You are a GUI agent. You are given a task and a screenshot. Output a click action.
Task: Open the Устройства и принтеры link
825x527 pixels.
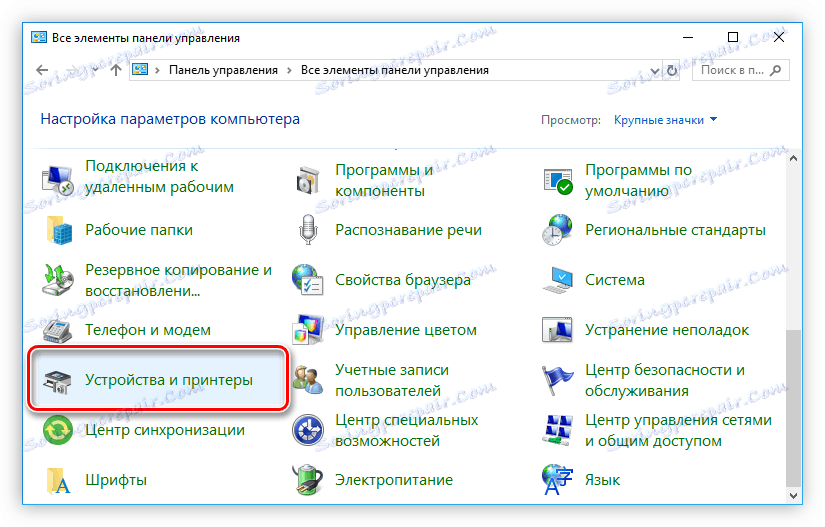pos(169,380)
